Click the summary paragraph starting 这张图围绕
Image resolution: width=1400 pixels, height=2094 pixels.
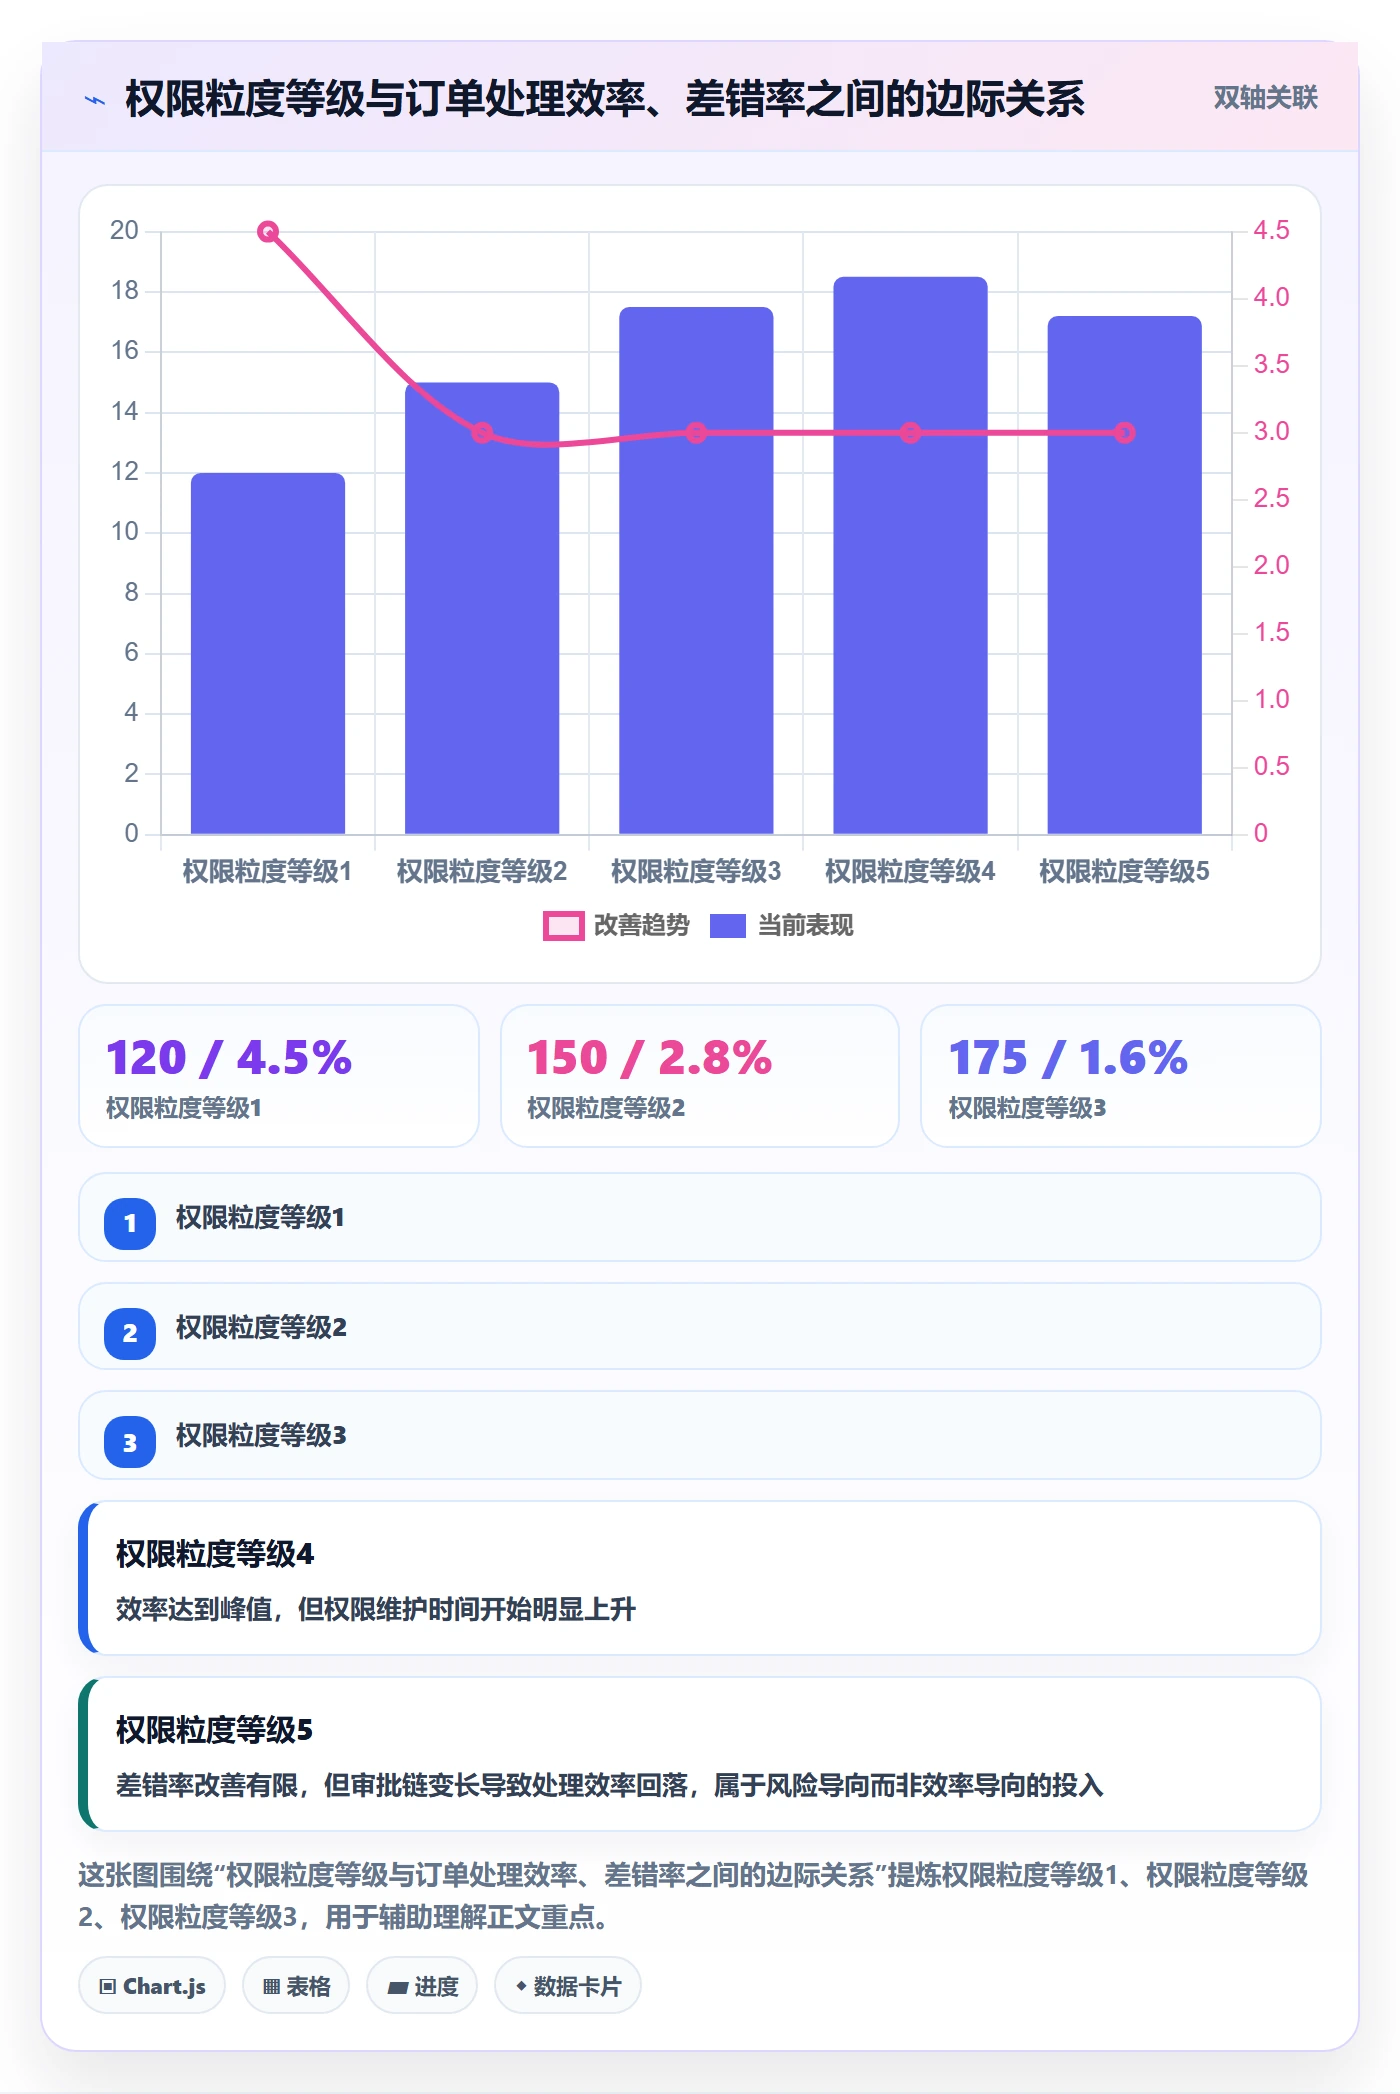[693, 1896]
